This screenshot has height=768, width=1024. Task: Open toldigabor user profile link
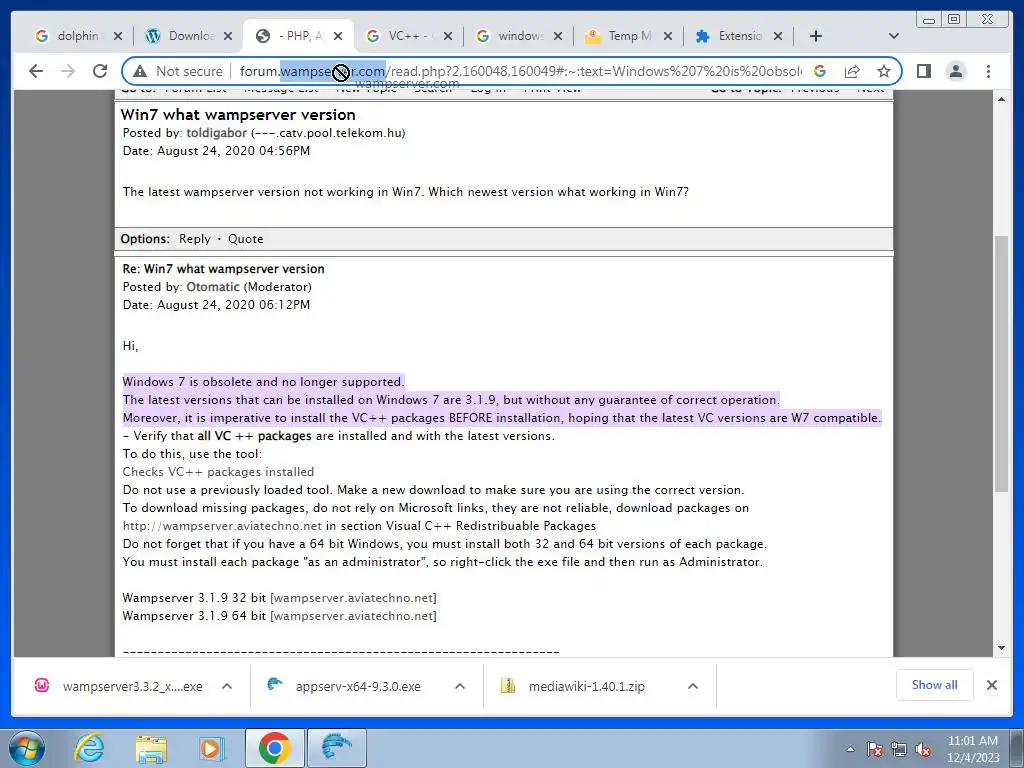click(x=217, y=133)
